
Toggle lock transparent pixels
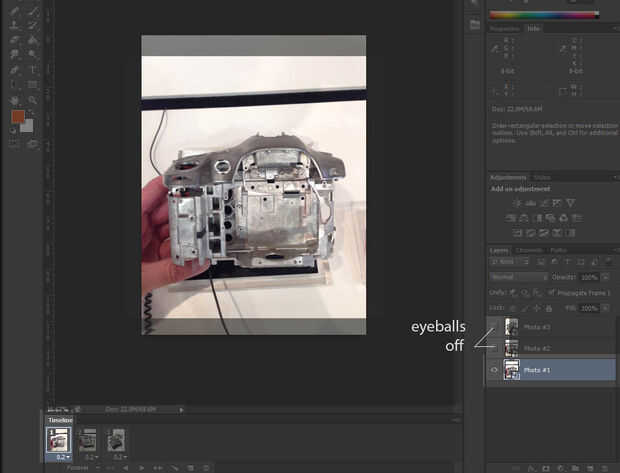point(513,308)
